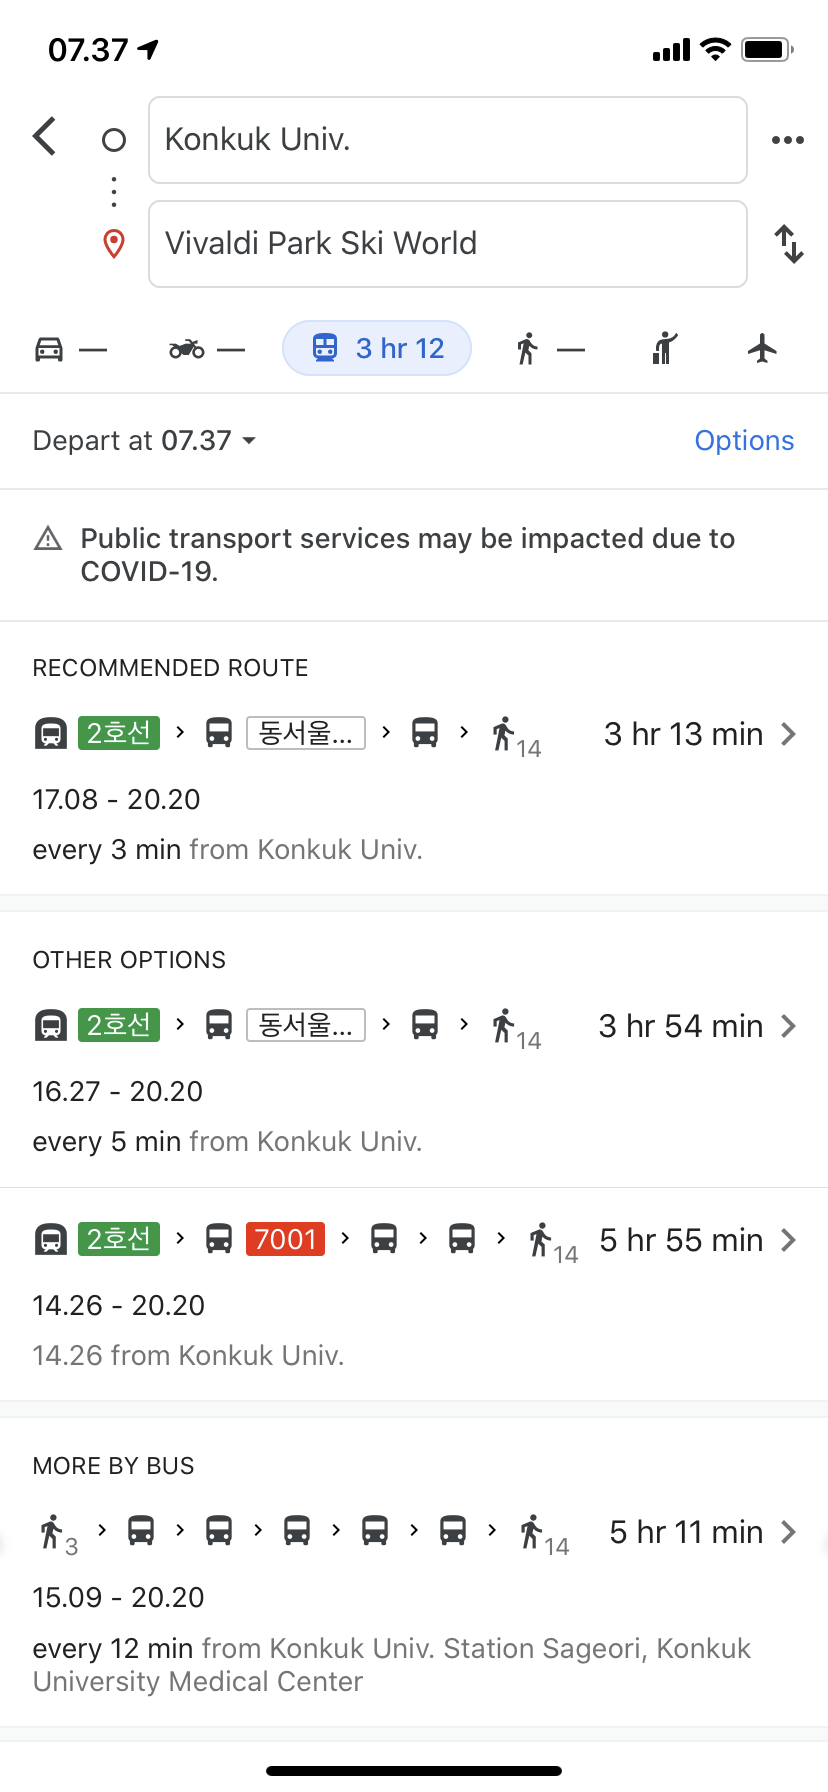Image resolution: width=828 pixels, height=1792 pixels.
Task: Open the Depart at 07.37 dropdown
Action: (145, 441)
